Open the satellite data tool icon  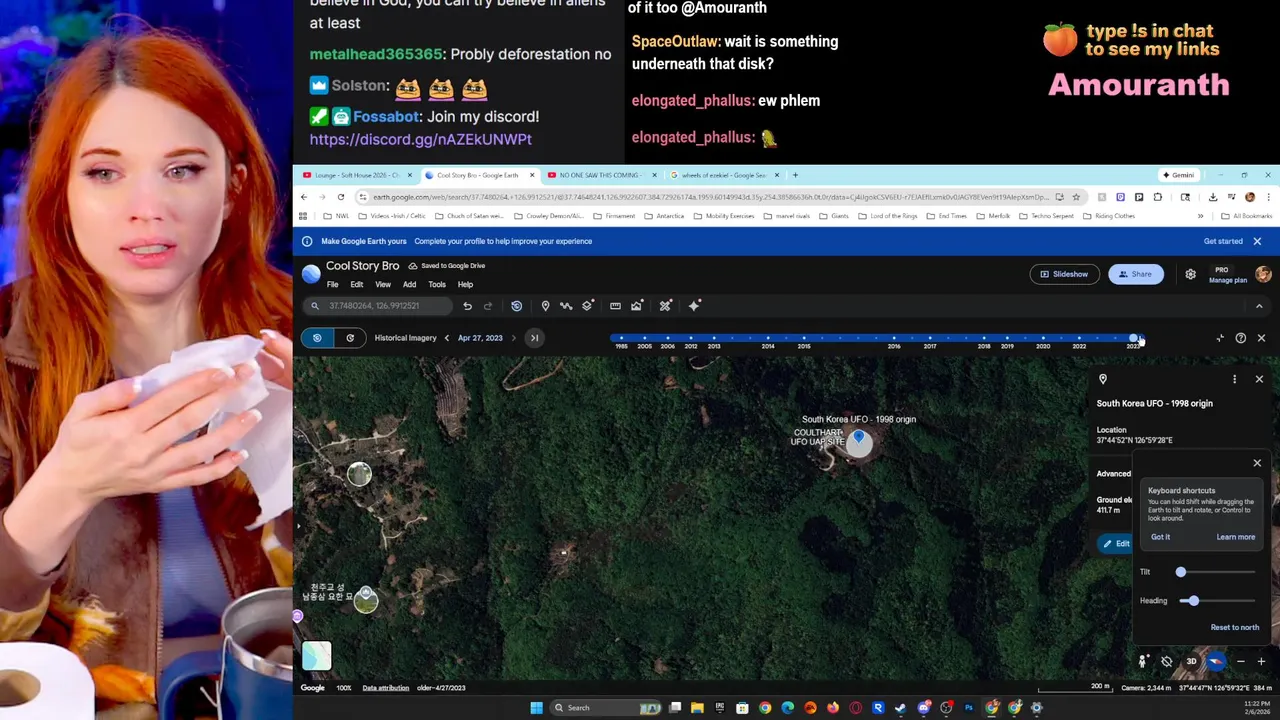tap(665, 306)
